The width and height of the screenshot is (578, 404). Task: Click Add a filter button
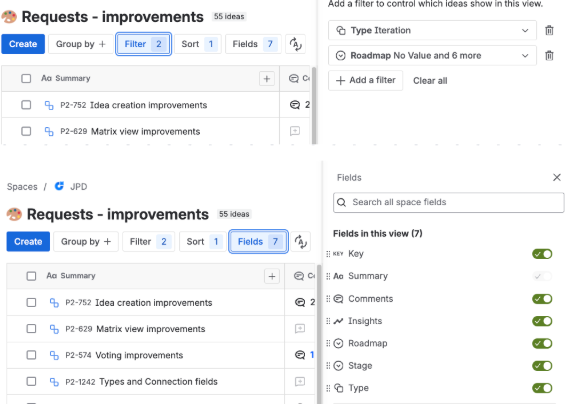[365, 80]
